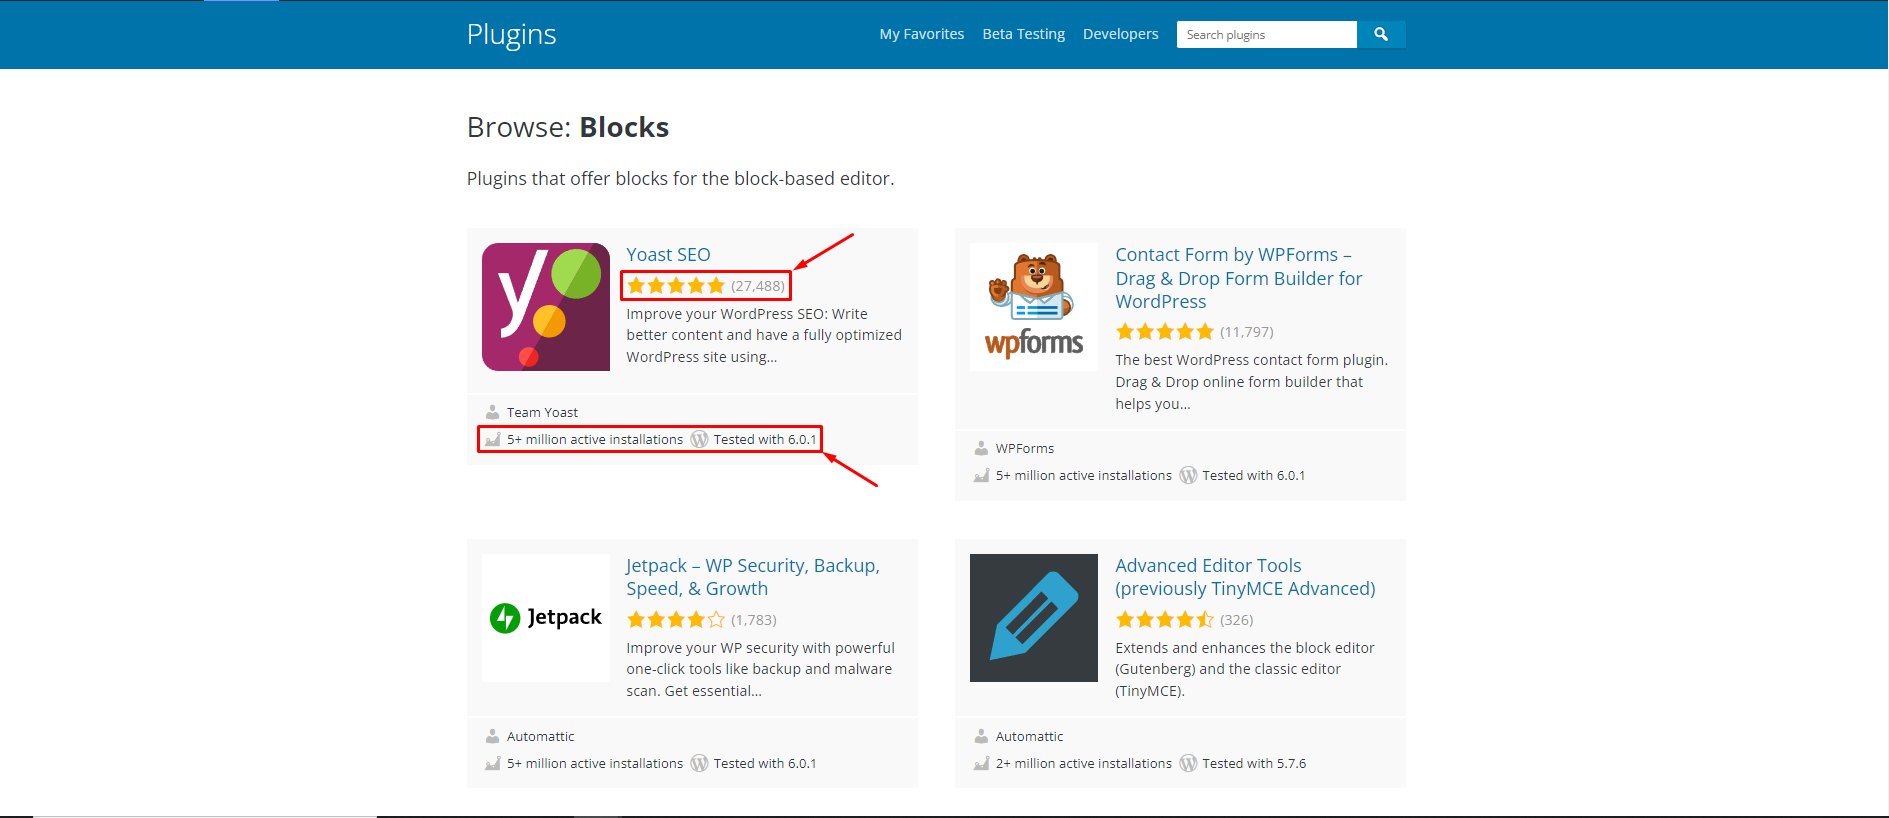This screenshot has height=818, width=1889.
Task: Click installations chart icon in Advanced Editor Tools card
Action: click(x=981, y=763)
